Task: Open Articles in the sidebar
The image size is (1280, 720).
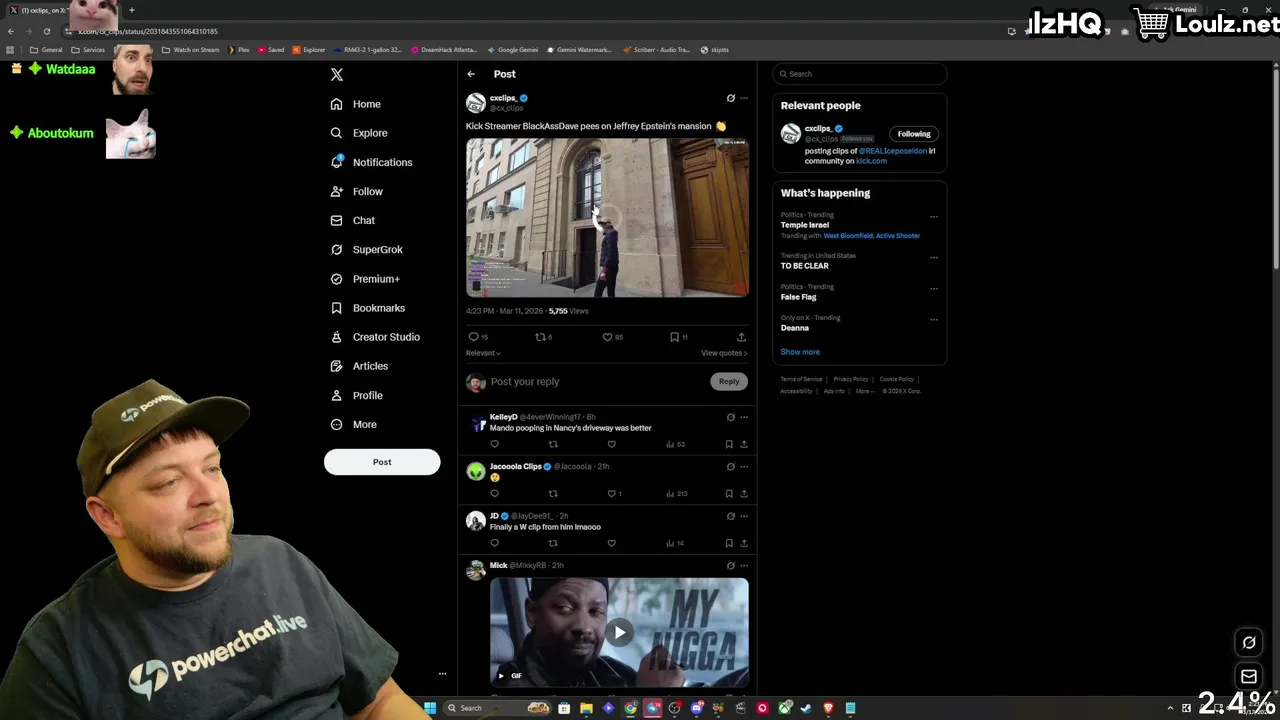Action: tap(359, 366)
